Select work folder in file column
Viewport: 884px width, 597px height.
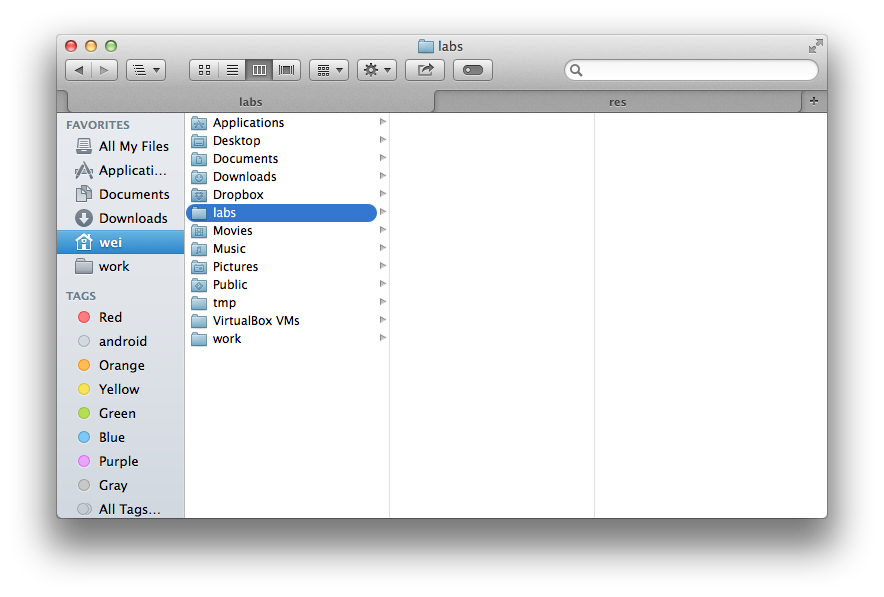pyautogui.click(x=287, y=339)
